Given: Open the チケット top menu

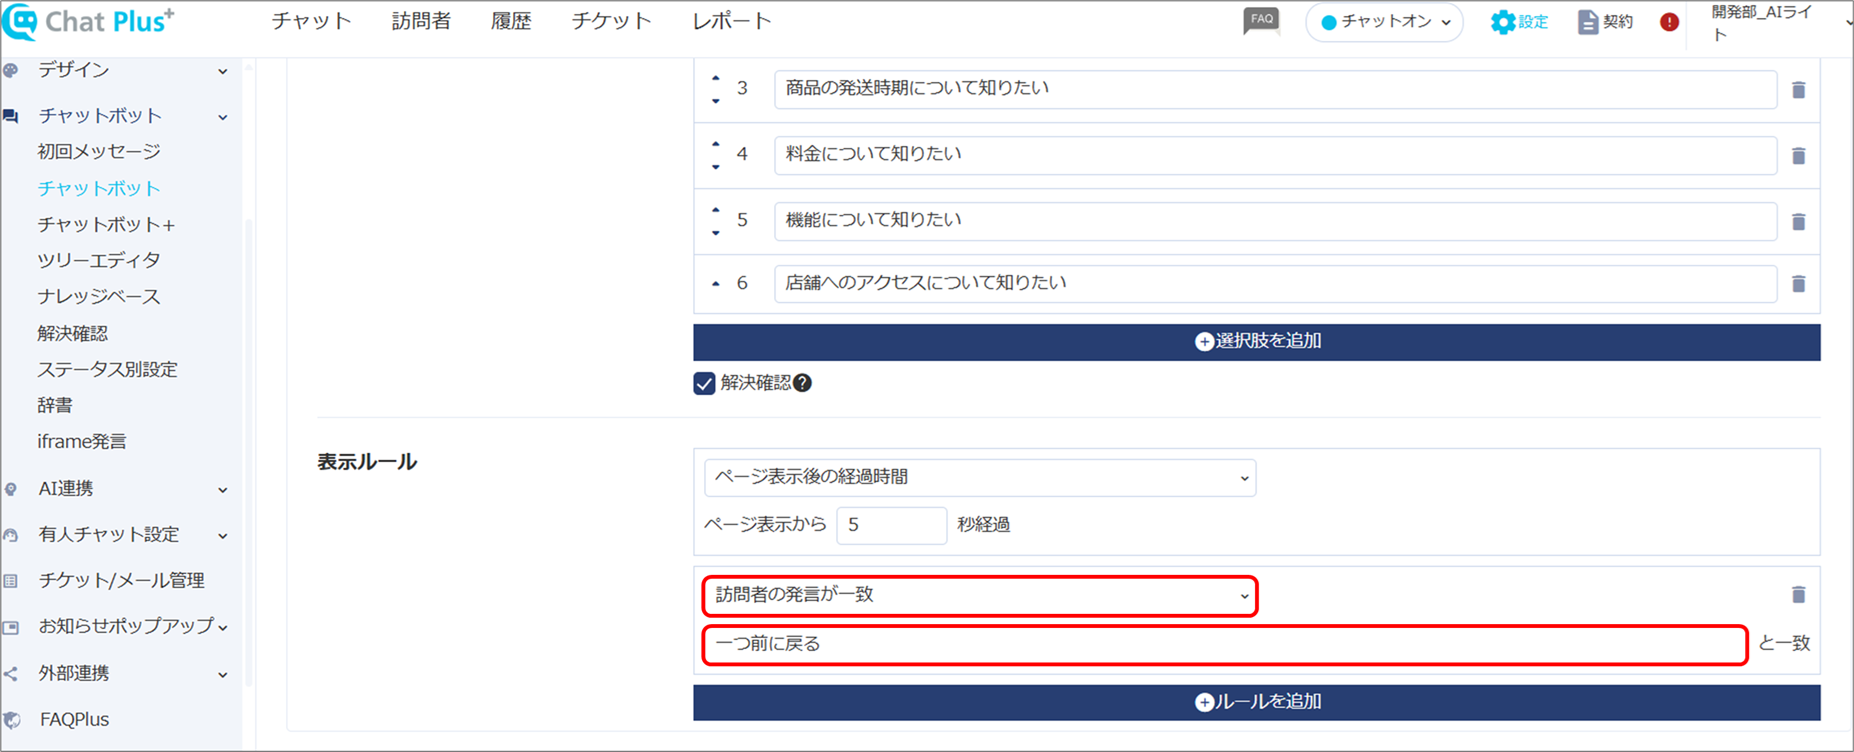Looking at the screenshot, I should point(611,21).
